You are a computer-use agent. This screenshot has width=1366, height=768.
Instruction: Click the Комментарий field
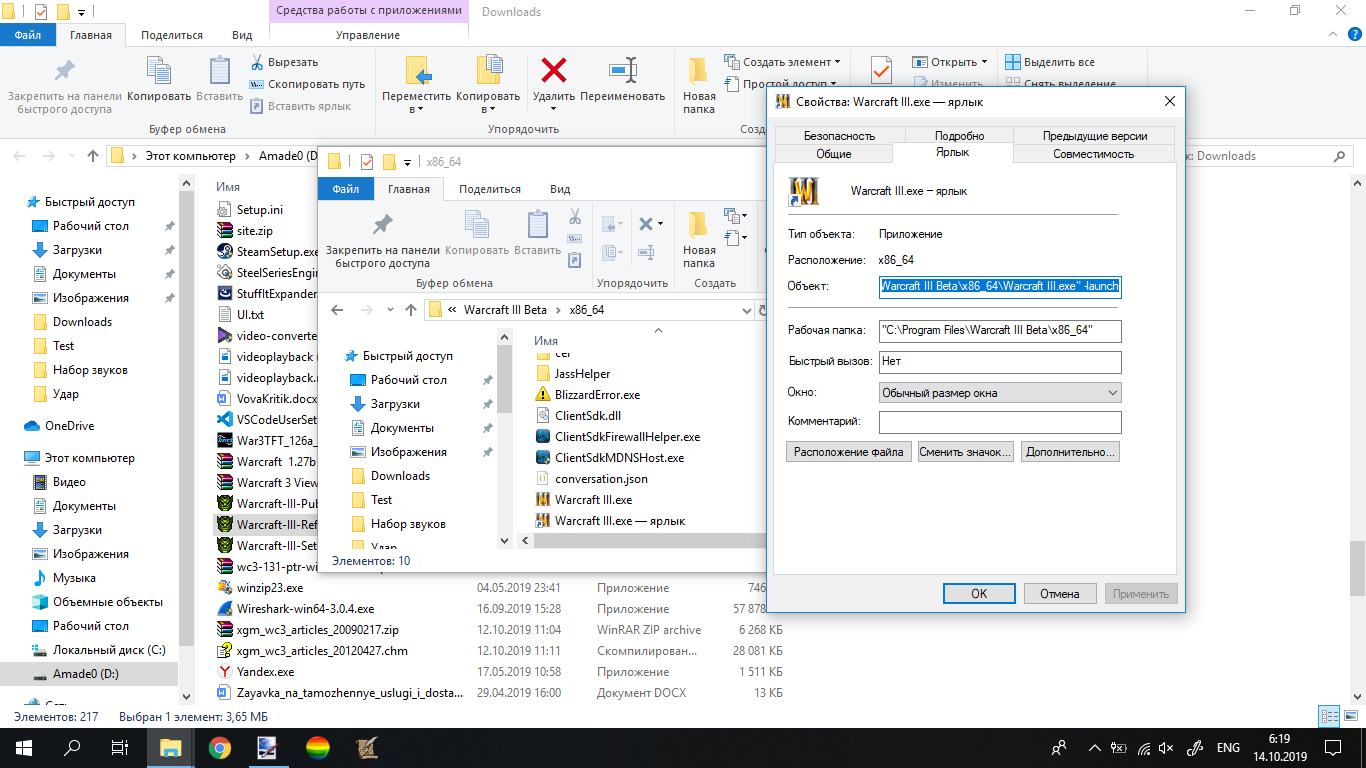point(1000,422)
